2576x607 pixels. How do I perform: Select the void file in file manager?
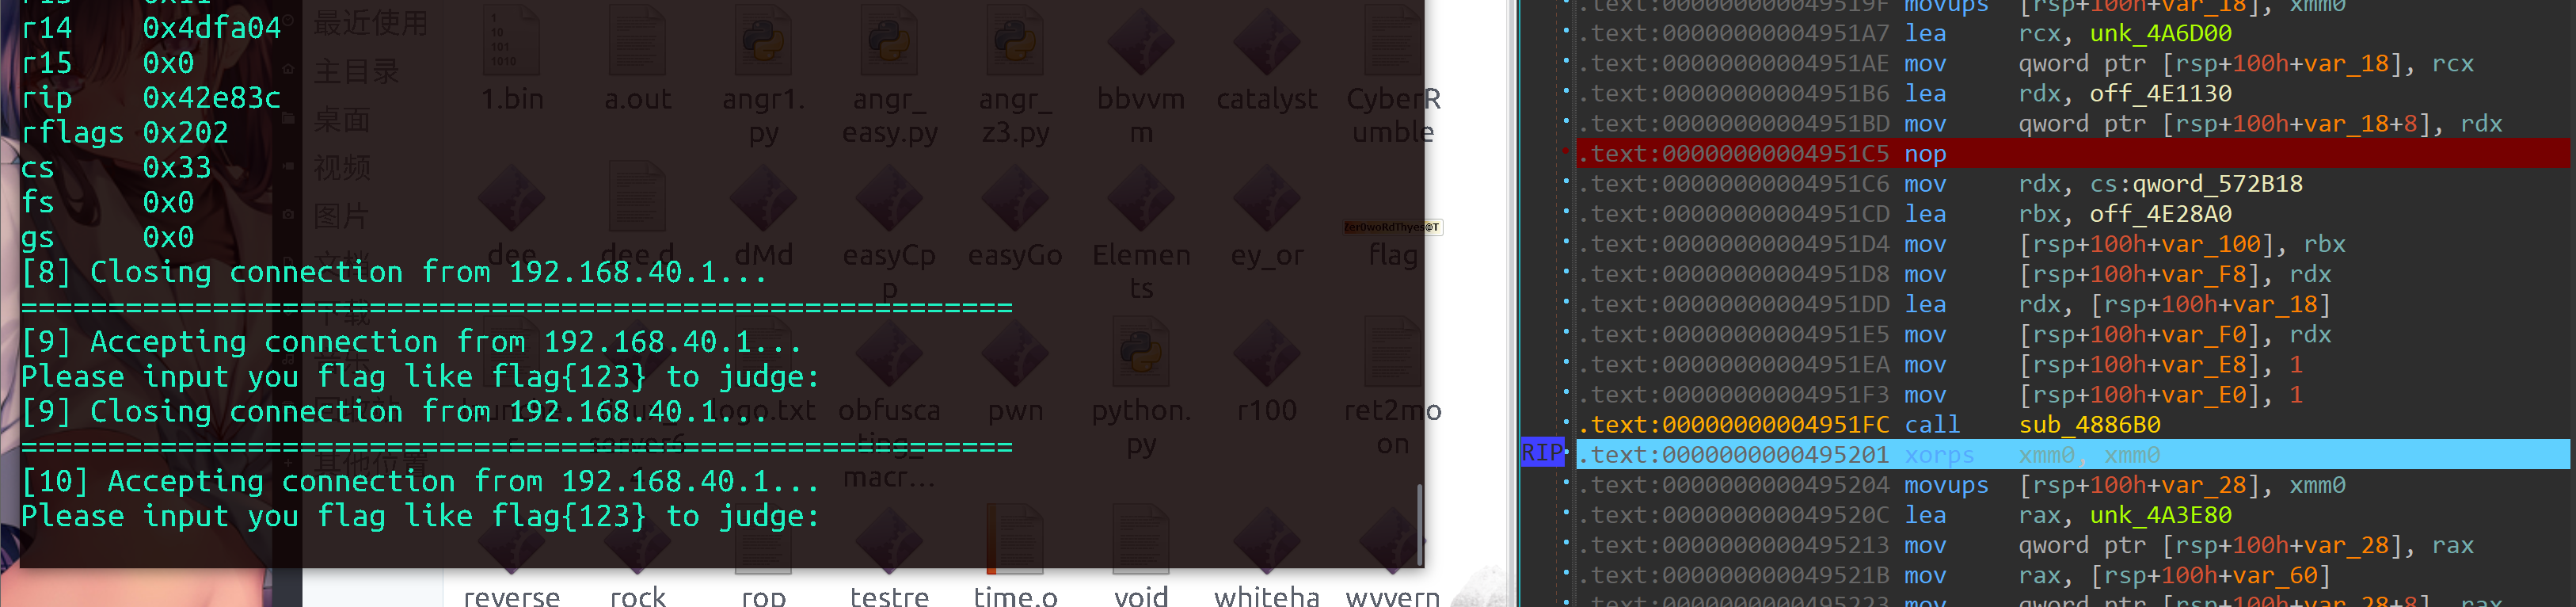pyautogui.click(x=1141, y=540)
